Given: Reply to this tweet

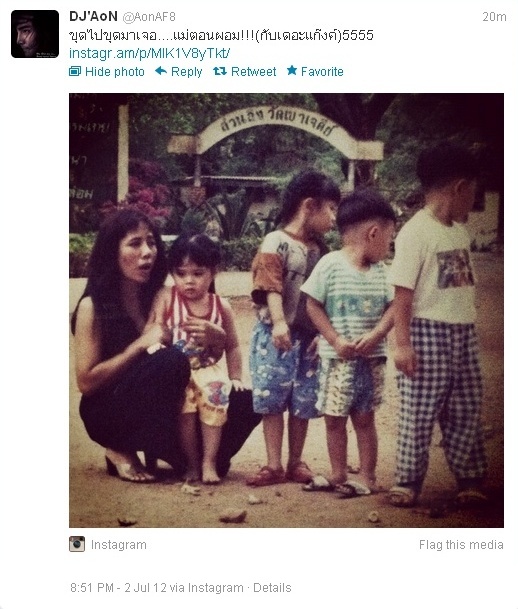Looking at the screenshot, I should coord(186,71).
